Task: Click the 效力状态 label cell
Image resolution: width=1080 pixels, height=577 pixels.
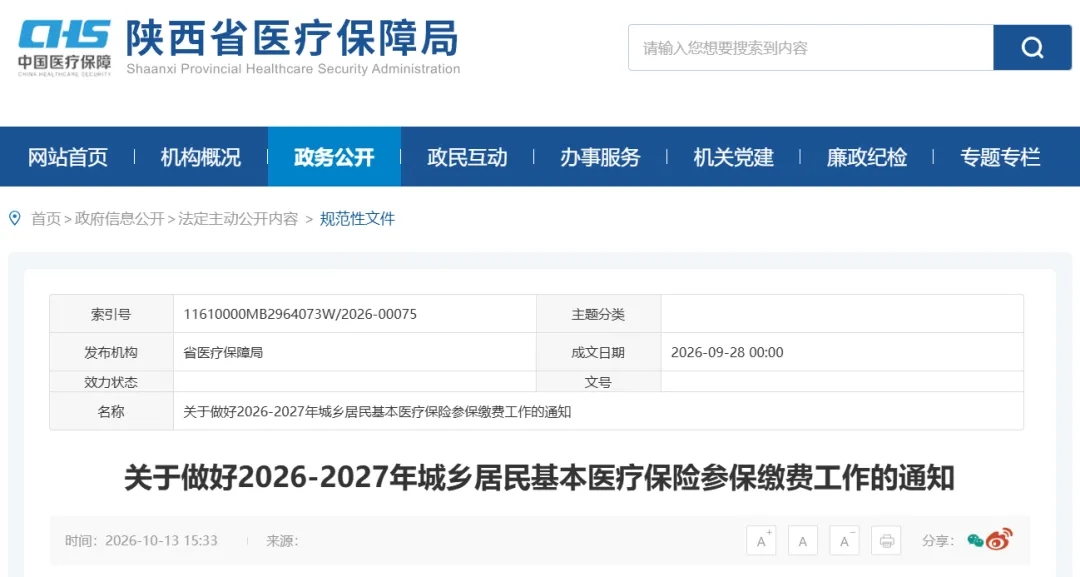Action: (111, 382)
